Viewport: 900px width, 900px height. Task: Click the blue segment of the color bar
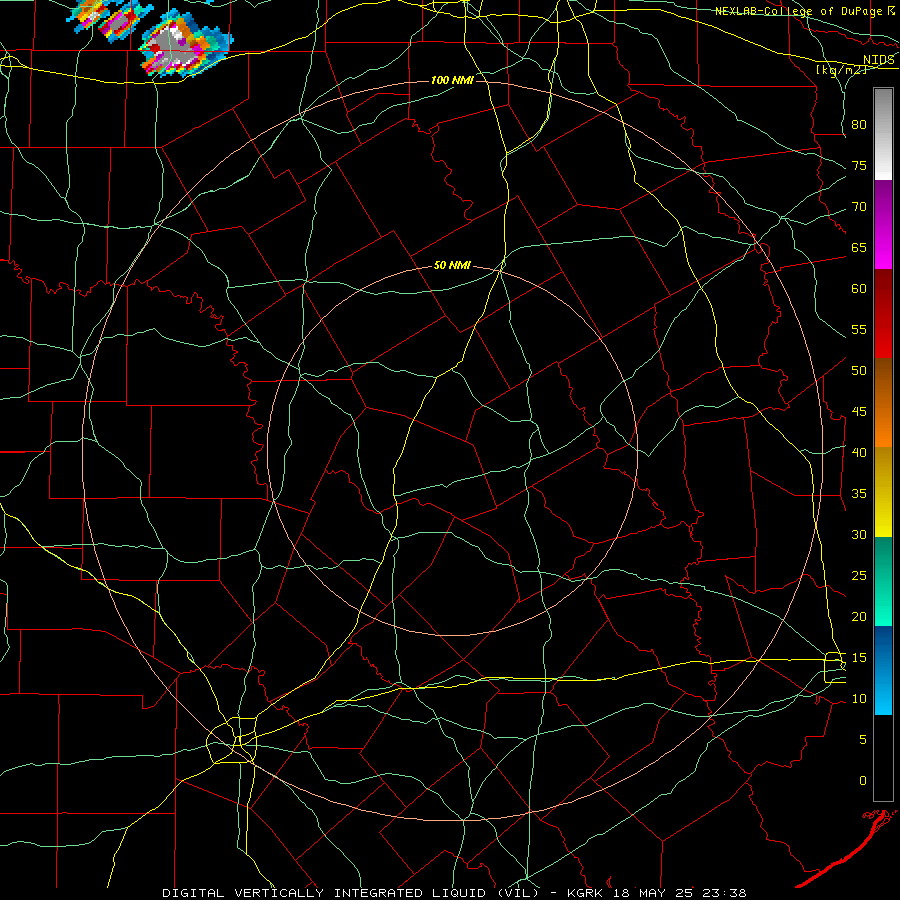click(x=883, y=670)
